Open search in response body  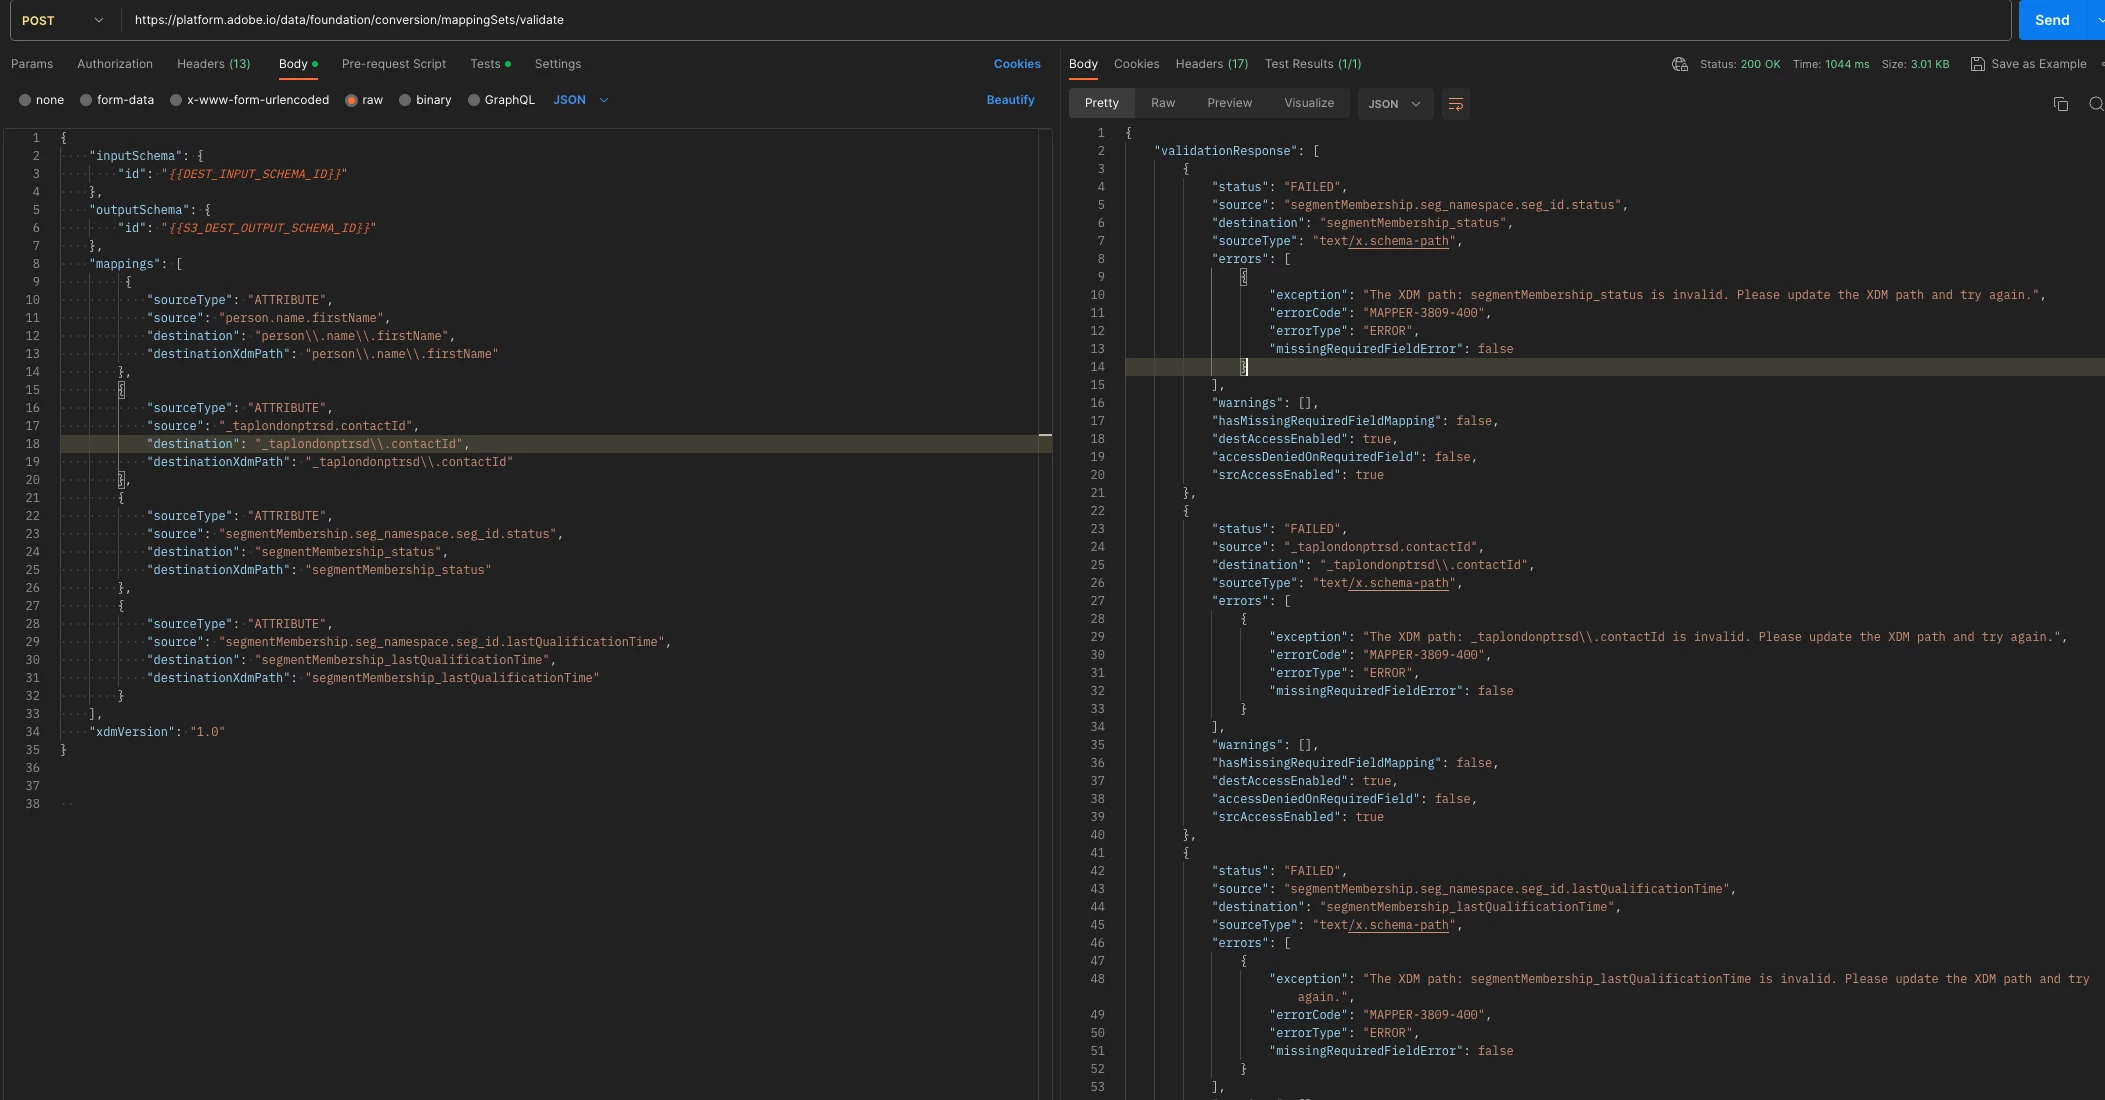tap(2095, 104)
